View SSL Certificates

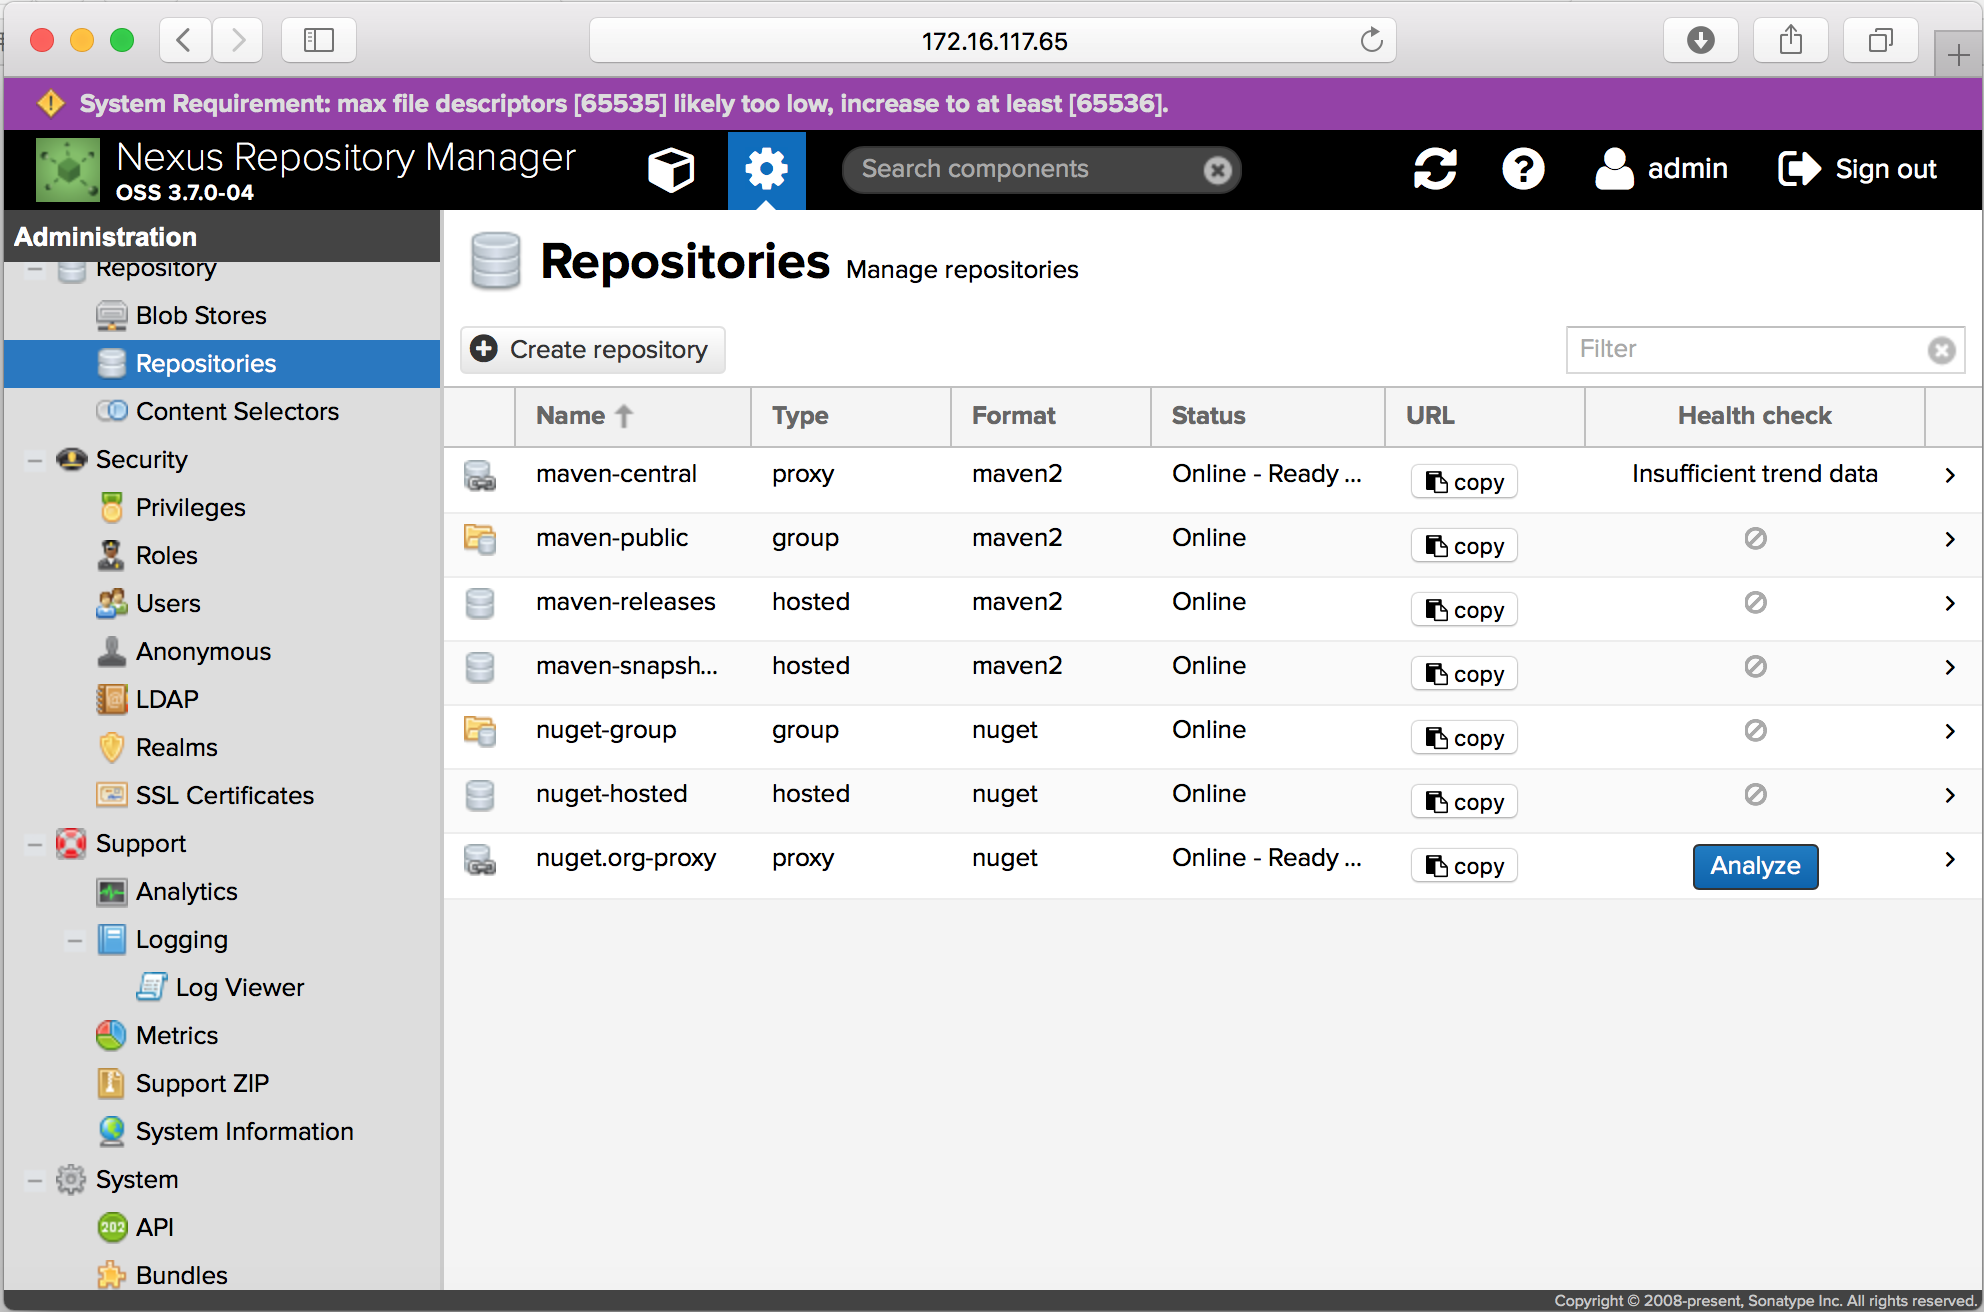(224, 795)
